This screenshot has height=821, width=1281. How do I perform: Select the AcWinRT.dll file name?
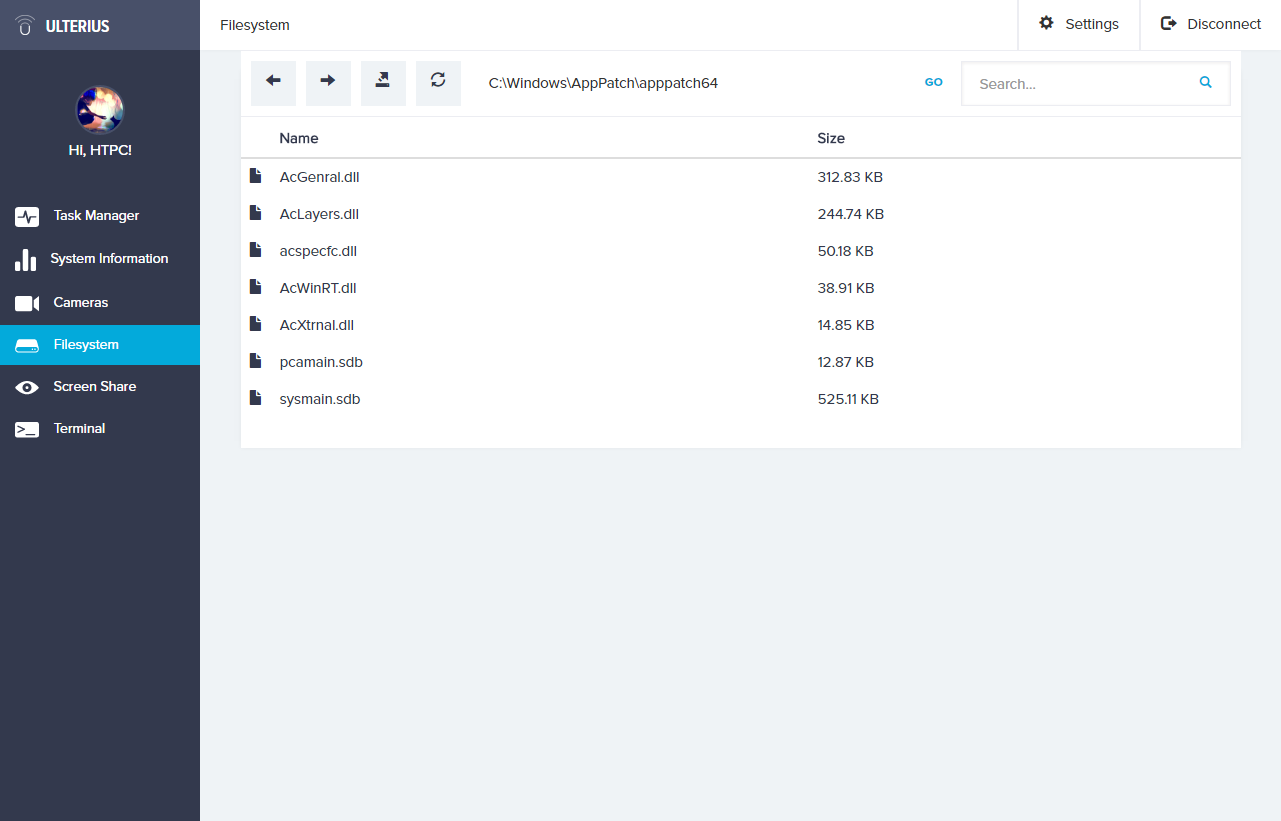[318, 288]
